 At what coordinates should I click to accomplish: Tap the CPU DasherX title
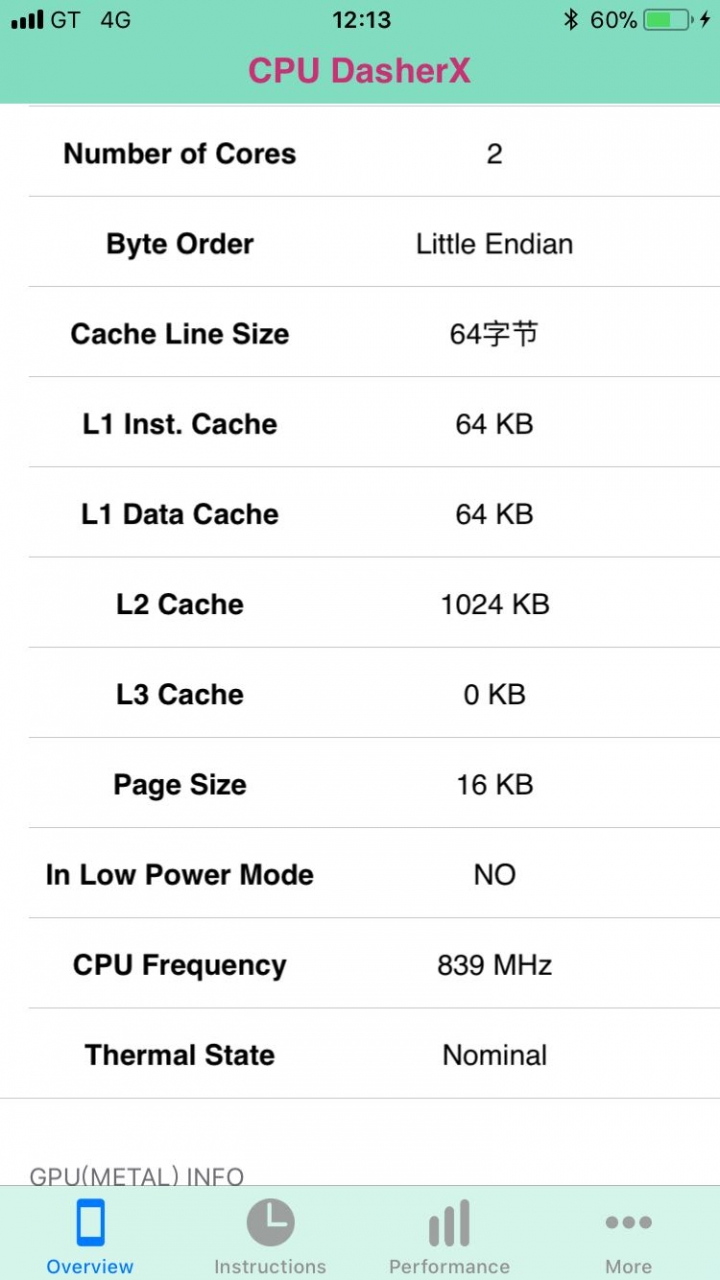point(360,70)
